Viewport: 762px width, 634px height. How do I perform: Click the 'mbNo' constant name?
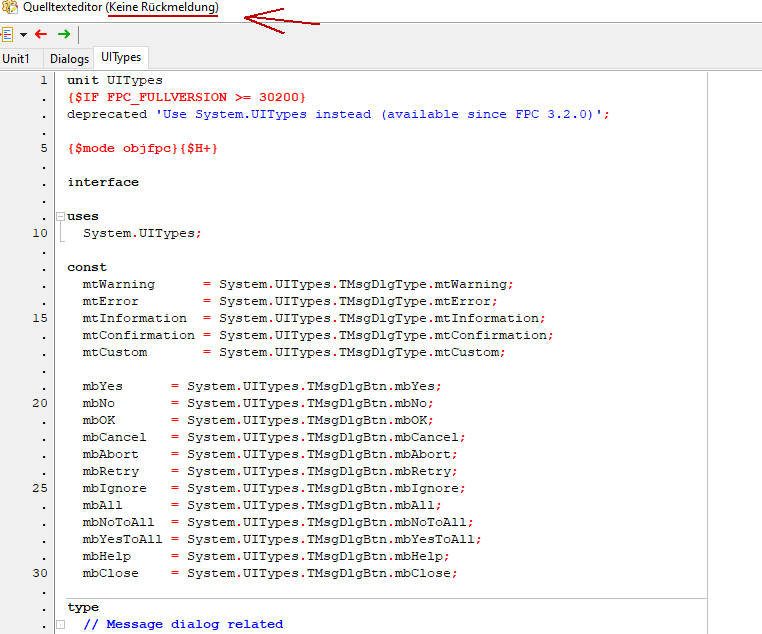point(99,403)
